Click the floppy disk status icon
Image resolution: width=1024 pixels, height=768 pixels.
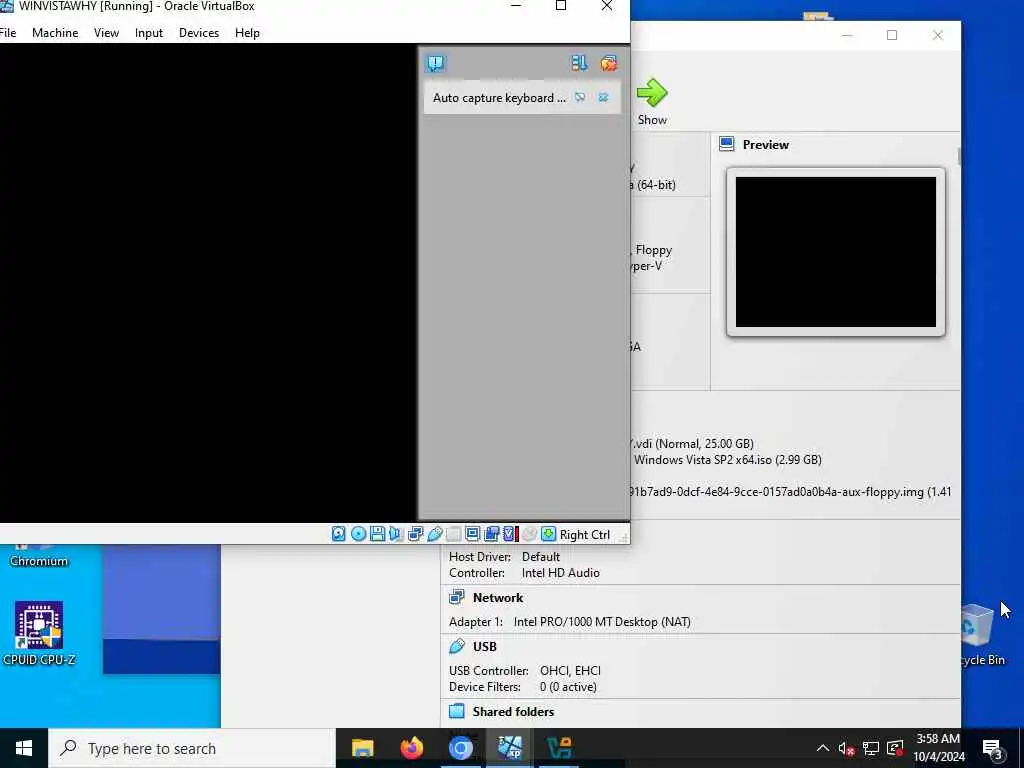pos(377,534)
